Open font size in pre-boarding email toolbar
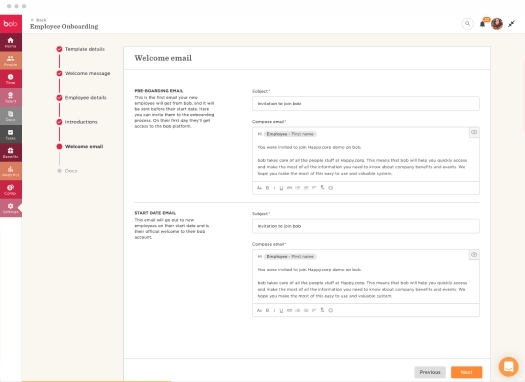Image resolution: width=525 pixels, height=382 pixels. click(x=259, y=188)
